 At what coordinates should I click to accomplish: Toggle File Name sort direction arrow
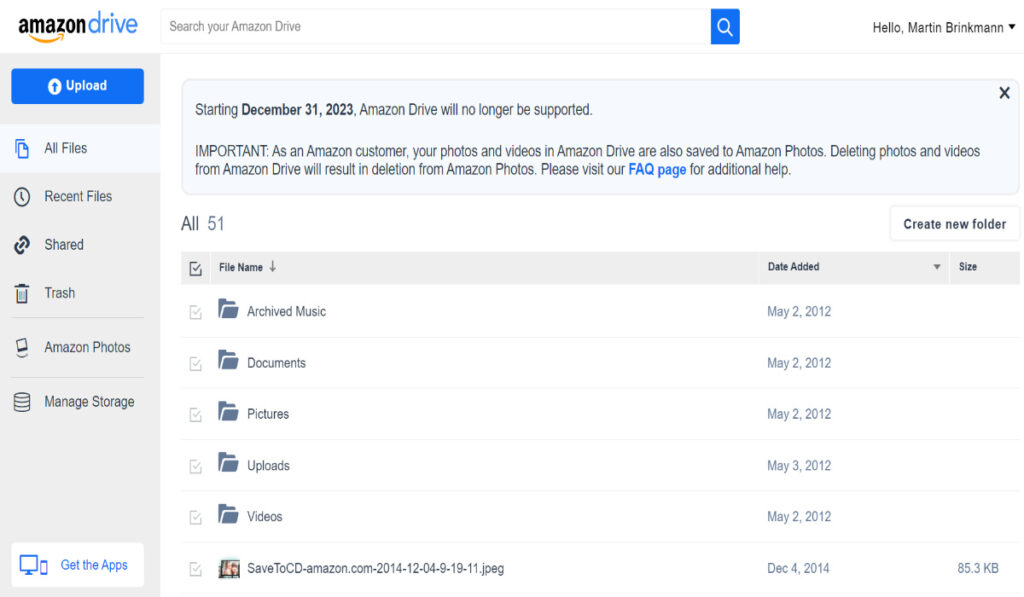pyautogui.click(x=272, y=266)
